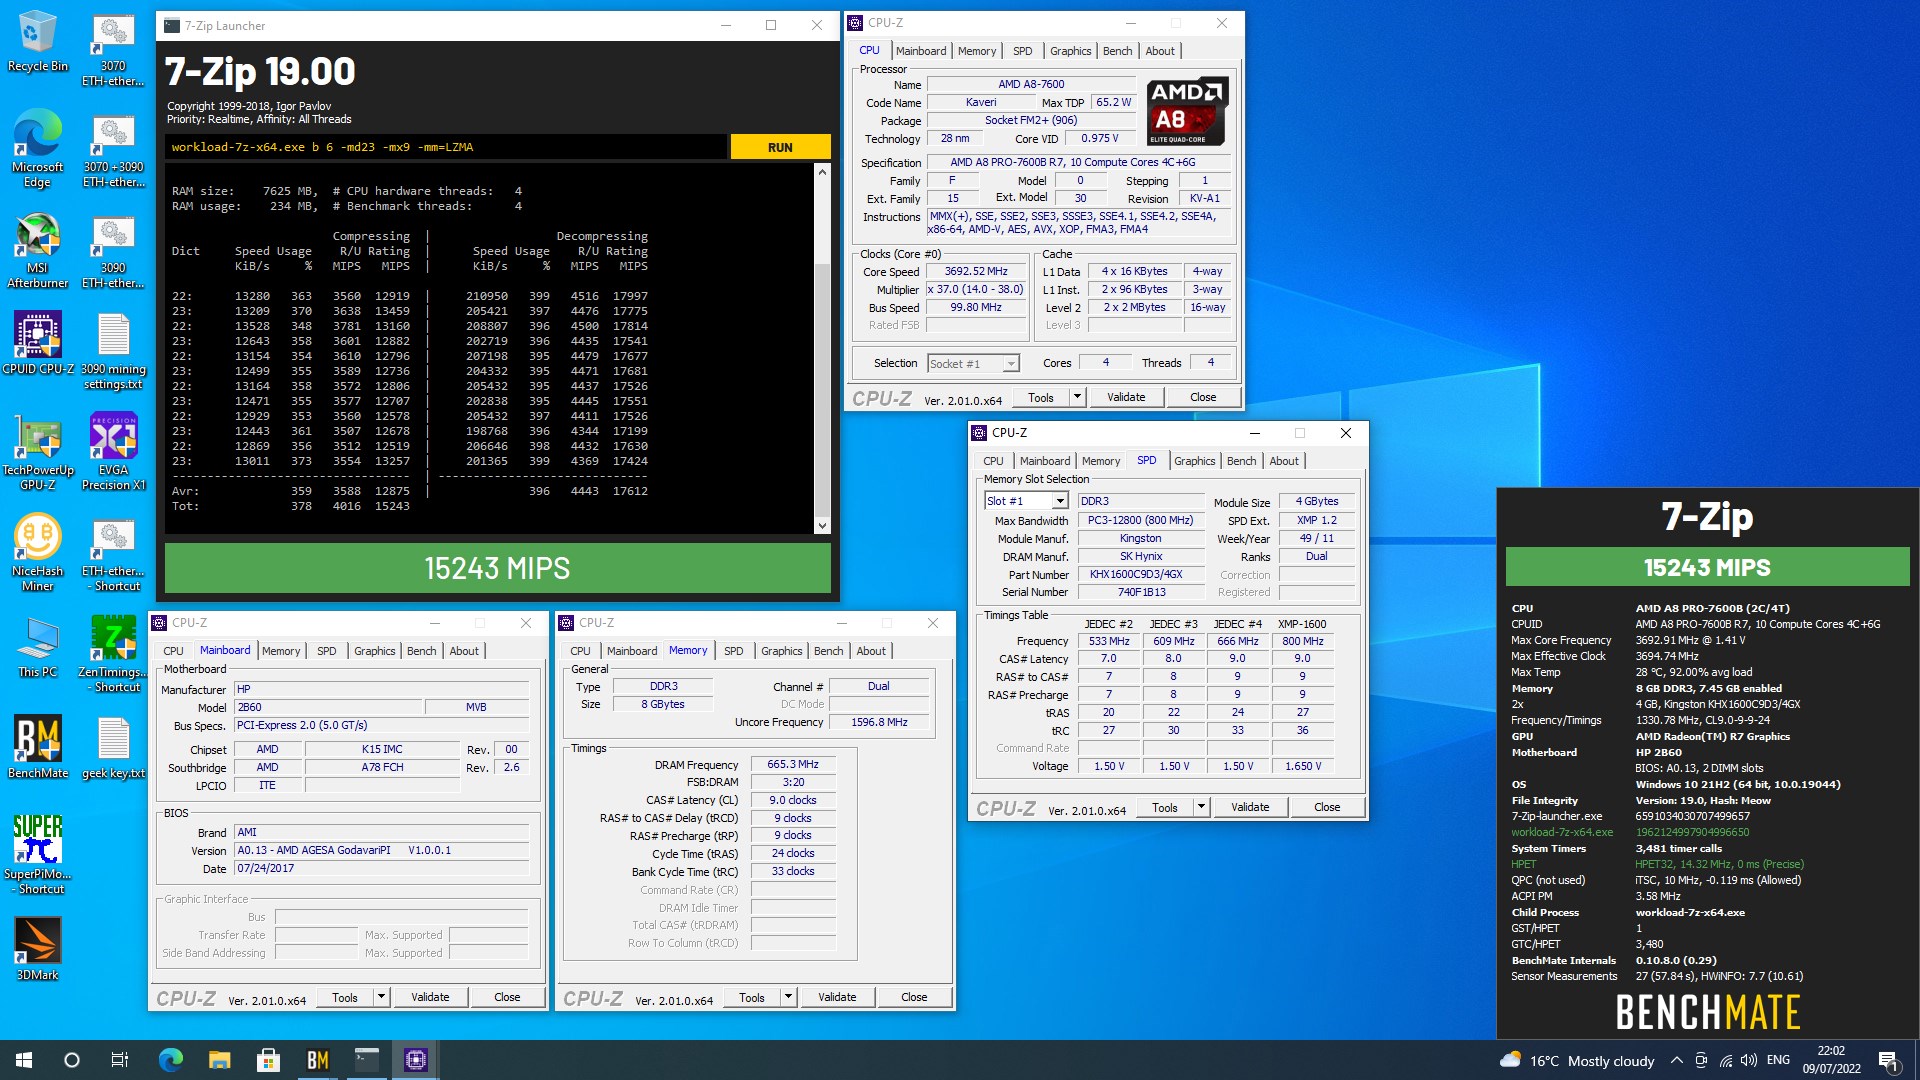Open the geek key.txt desktop file
This screenshot has height=1080, width=1920.
[113, 747]
